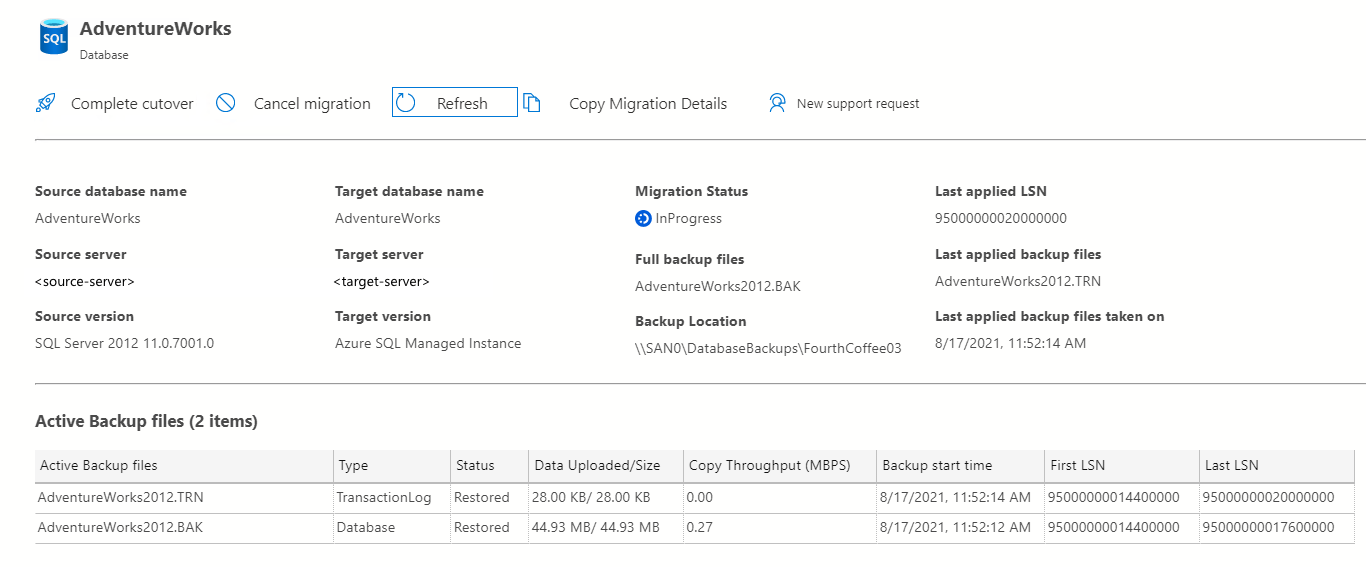Sort by Type column header
This screenshot has height=567, width=1366.
point(353,465)
